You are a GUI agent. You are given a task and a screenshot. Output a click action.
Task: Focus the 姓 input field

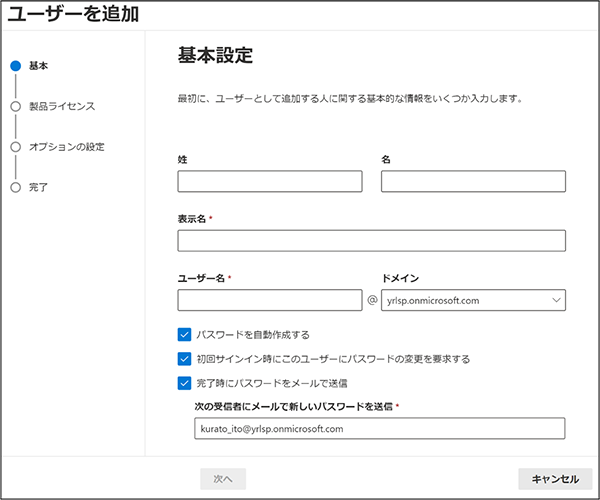[270, 181]
